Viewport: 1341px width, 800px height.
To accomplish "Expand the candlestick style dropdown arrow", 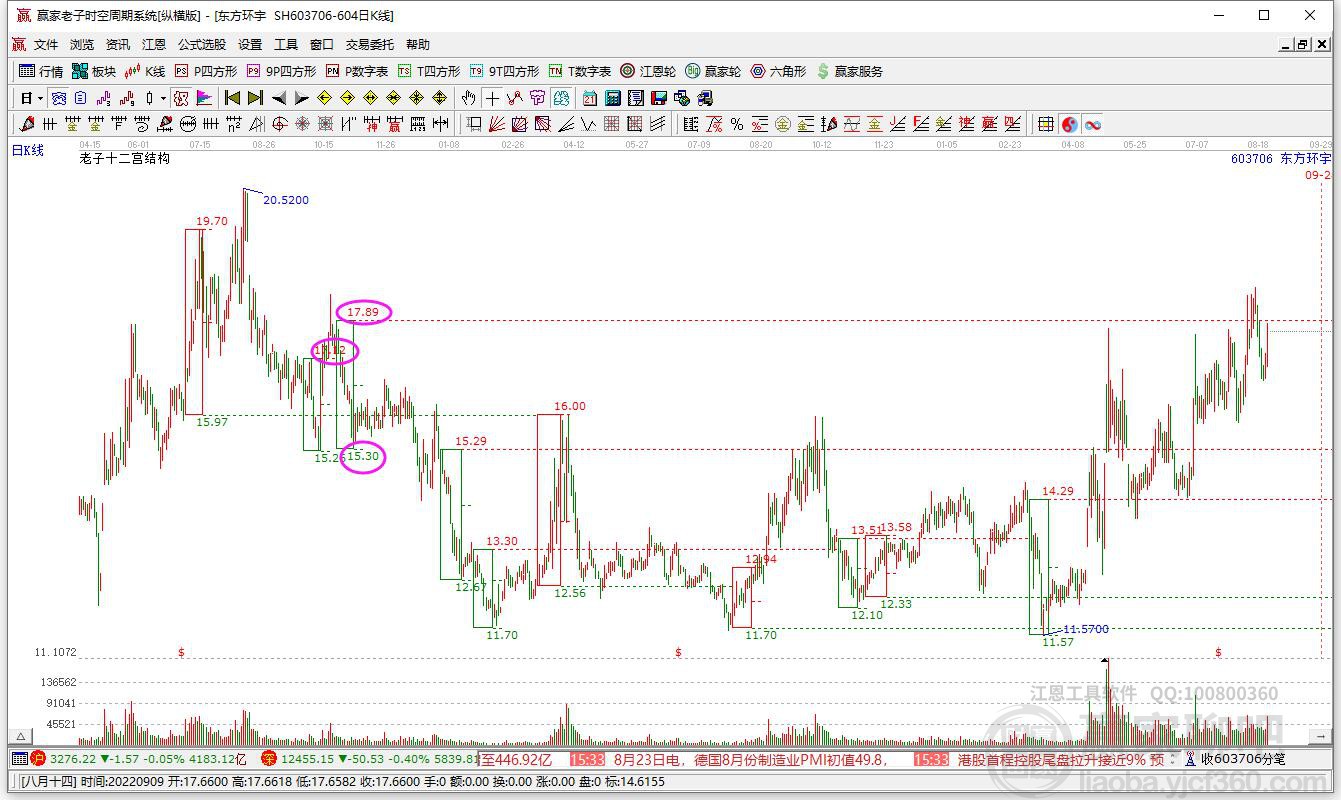I will (x=163, y=98).
